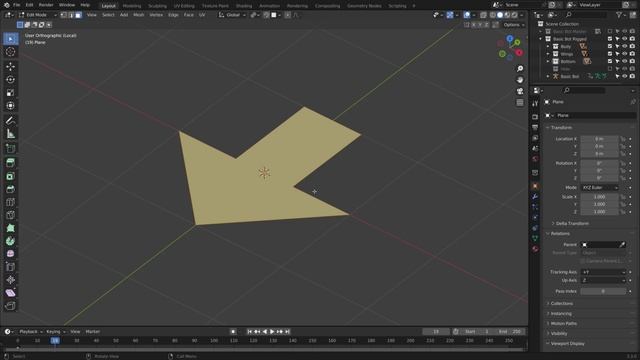
Task: Open the Tracking Axis dropdown
Action: pos(603,272)
